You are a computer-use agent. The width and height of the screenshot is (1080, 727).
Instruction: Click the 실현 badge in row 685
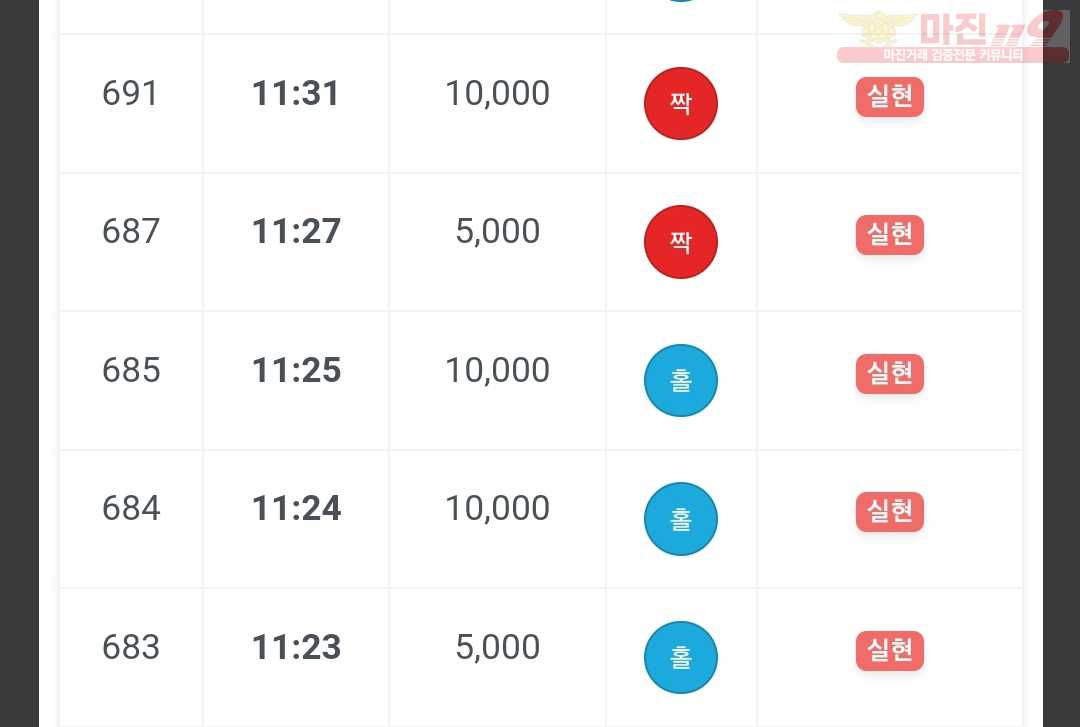point(889,374)
